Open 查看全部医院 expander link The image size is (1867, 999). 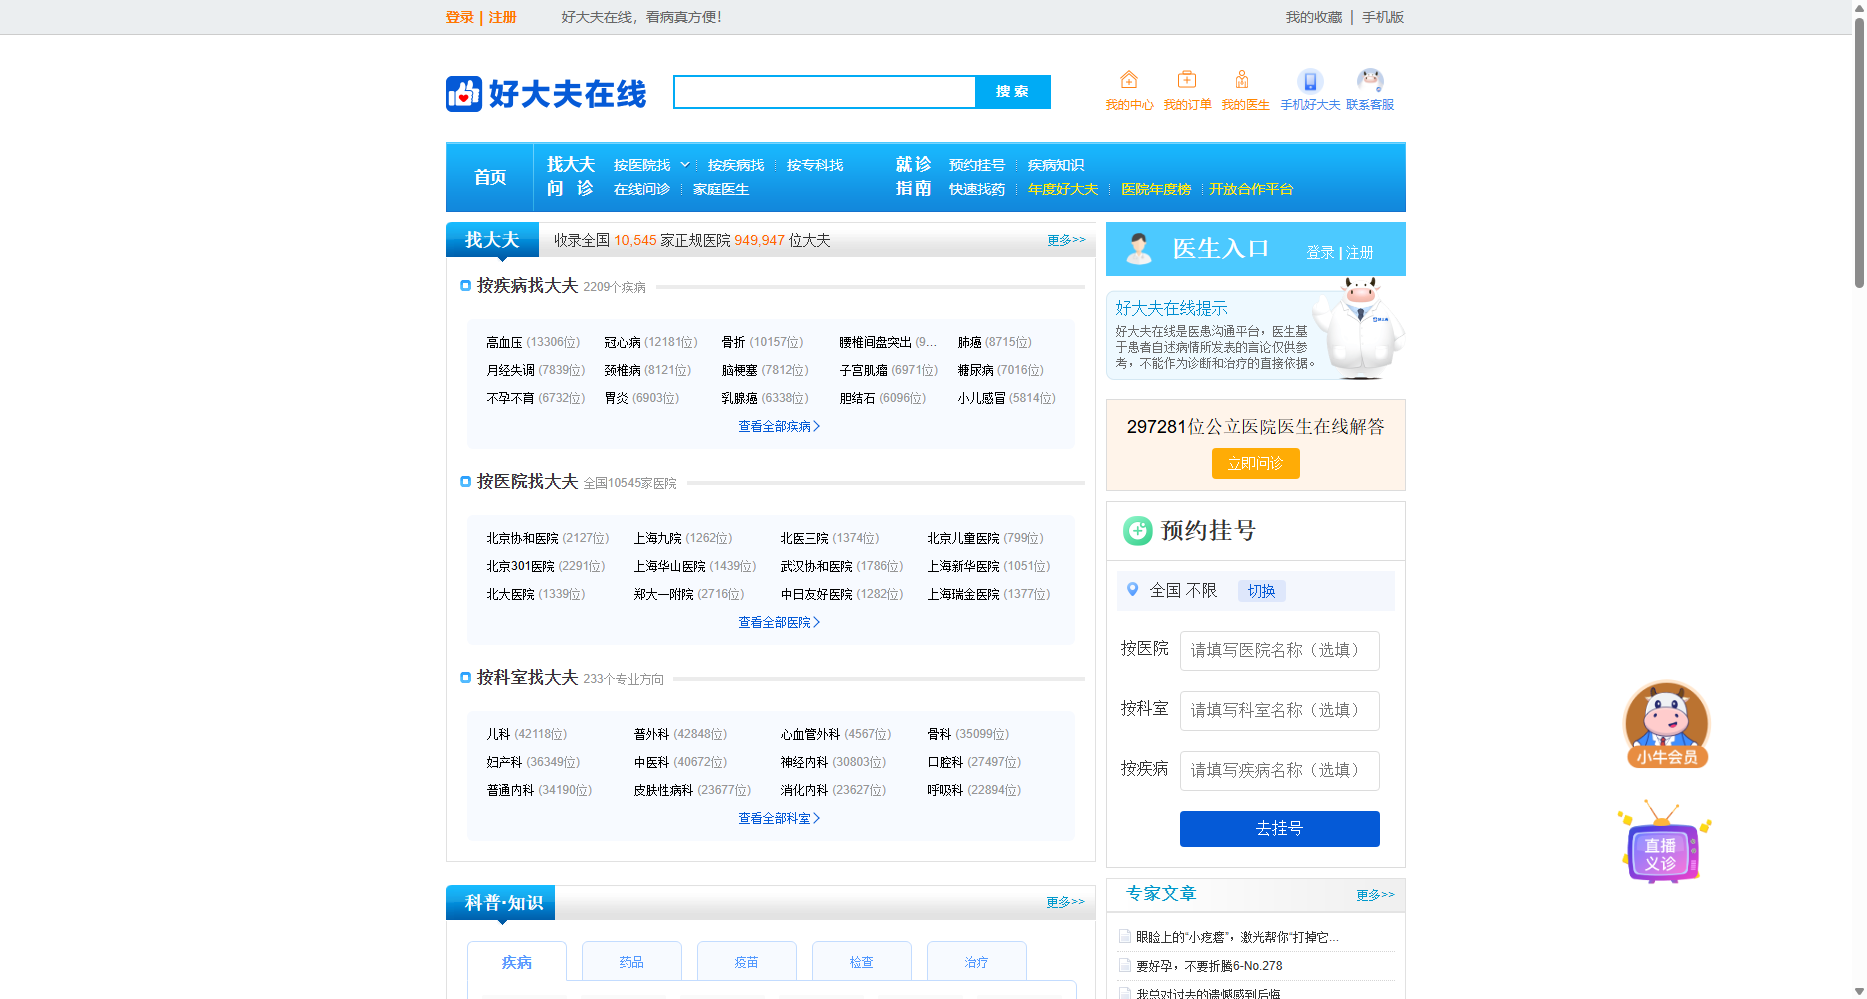pyautogui.click(x=779, y=622)
